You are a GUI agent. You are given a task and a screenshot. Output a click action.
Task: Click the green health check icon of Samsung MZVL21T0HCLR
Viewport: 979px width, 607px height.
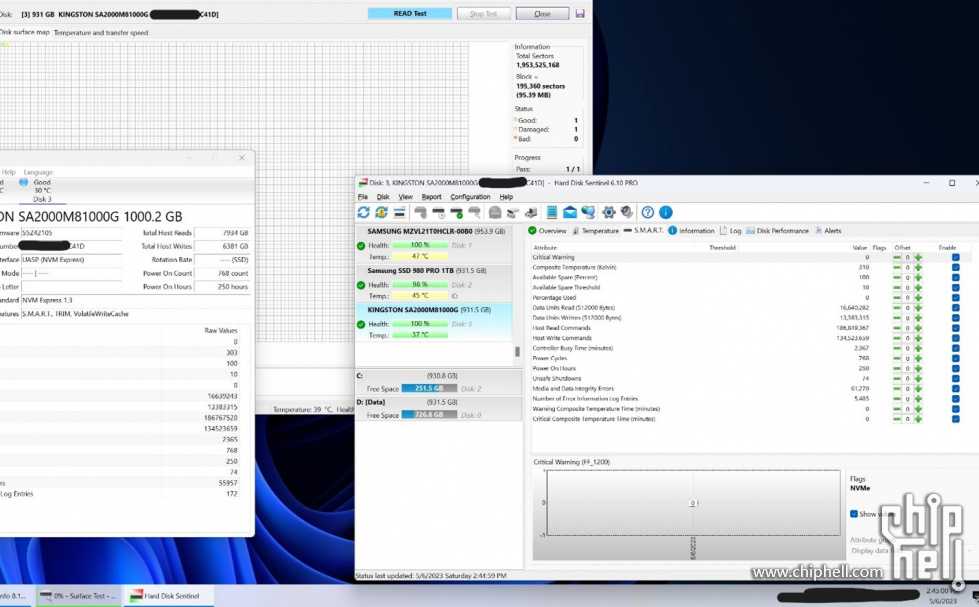(x=361, y=245)
